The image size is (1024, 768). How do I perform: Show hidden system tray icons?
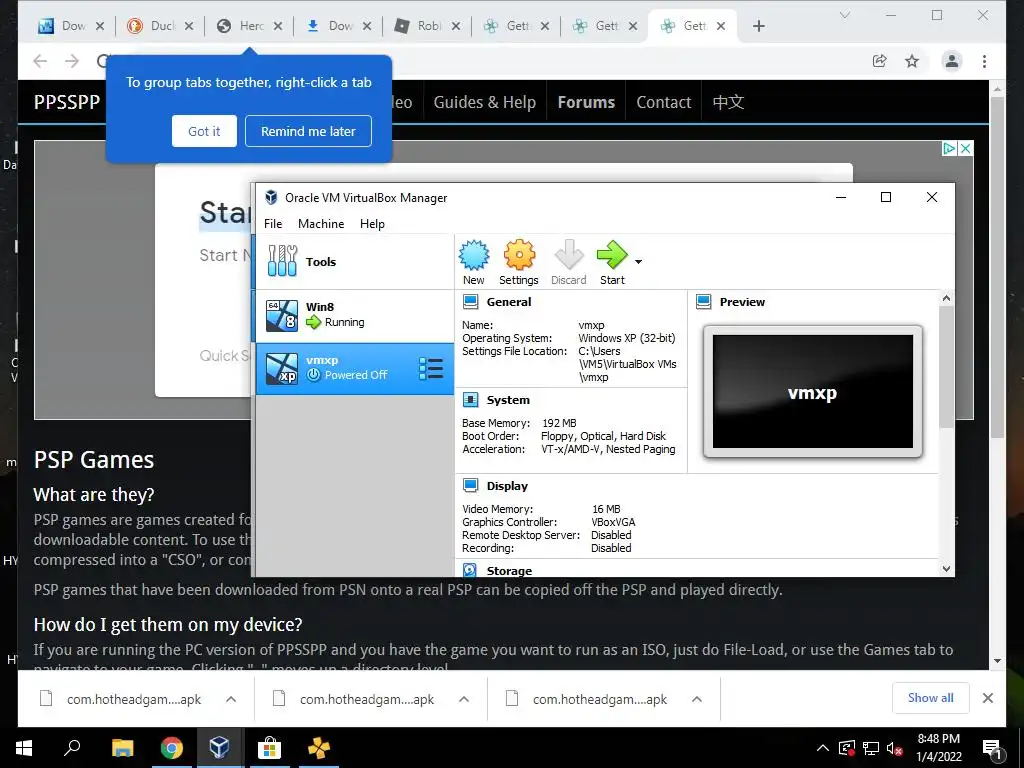coord(823,748)
